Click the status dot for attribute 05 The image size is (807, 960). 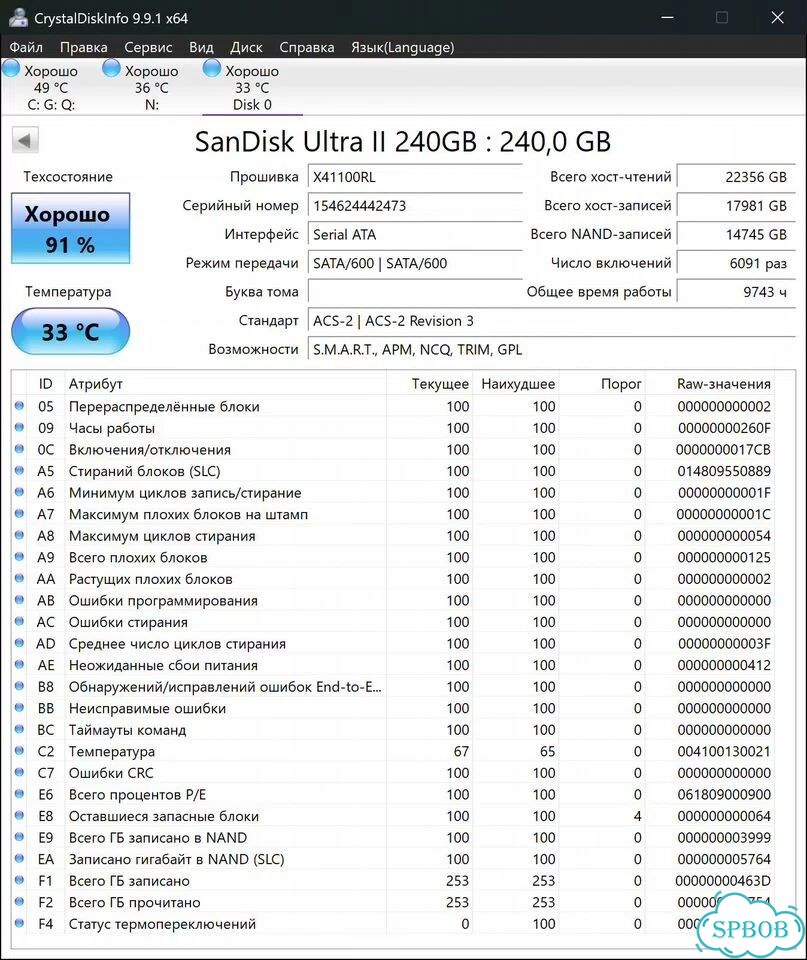click(19, 406)
